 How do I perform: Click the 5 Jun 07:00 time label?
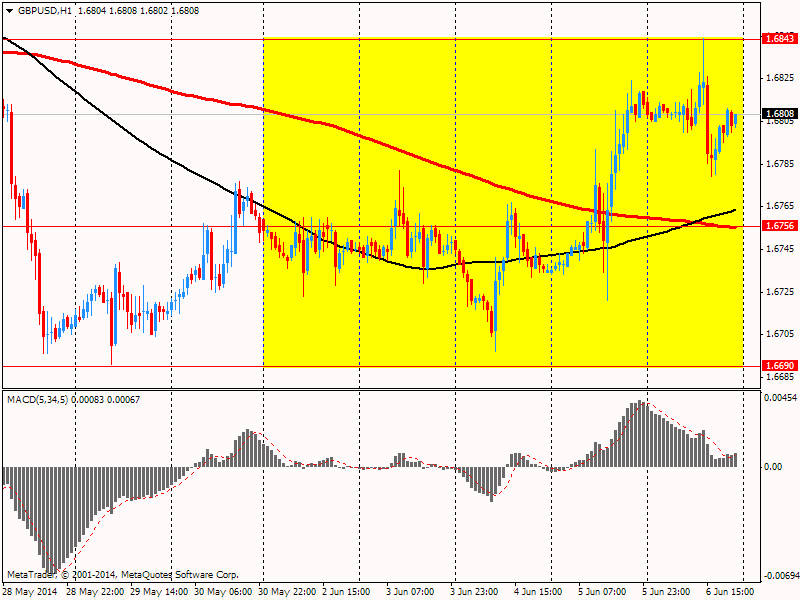[x=602, y=592]
